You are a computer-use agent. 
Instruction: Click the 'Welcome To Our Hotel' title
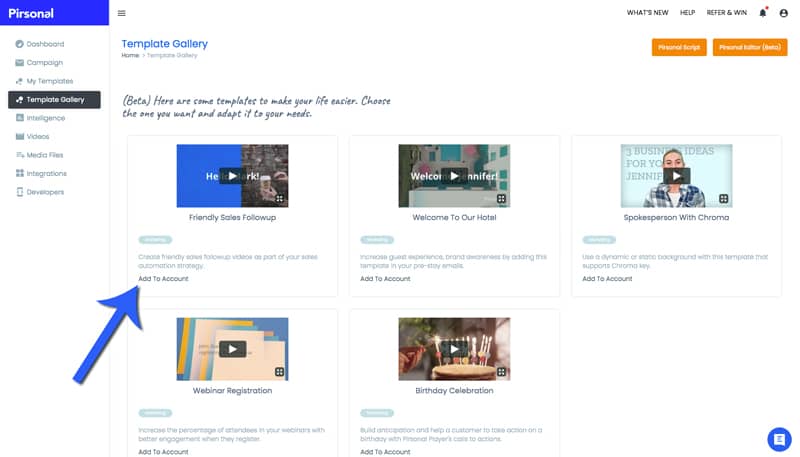(x=454, y=217)
